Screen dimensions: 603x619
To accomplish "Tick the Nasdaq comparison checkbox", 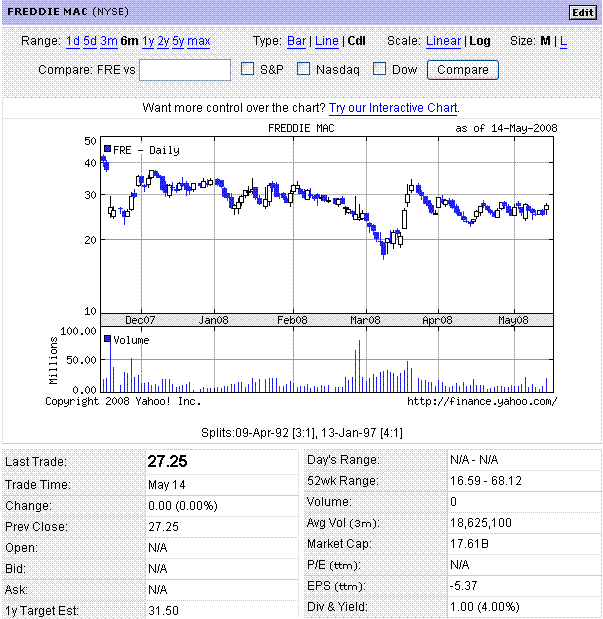I will 304,70.
